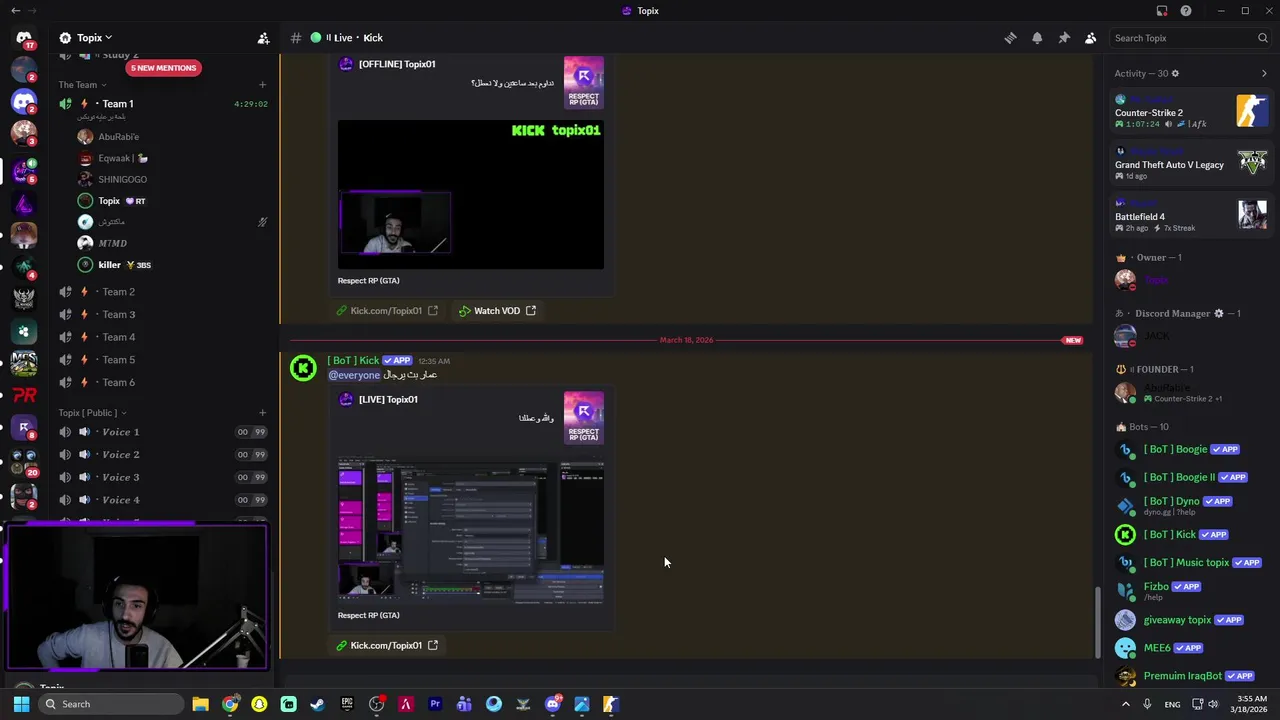Open inbox icon in title bar
The height and width of the screenshot is (720, 1280).
click(1162, 11)
